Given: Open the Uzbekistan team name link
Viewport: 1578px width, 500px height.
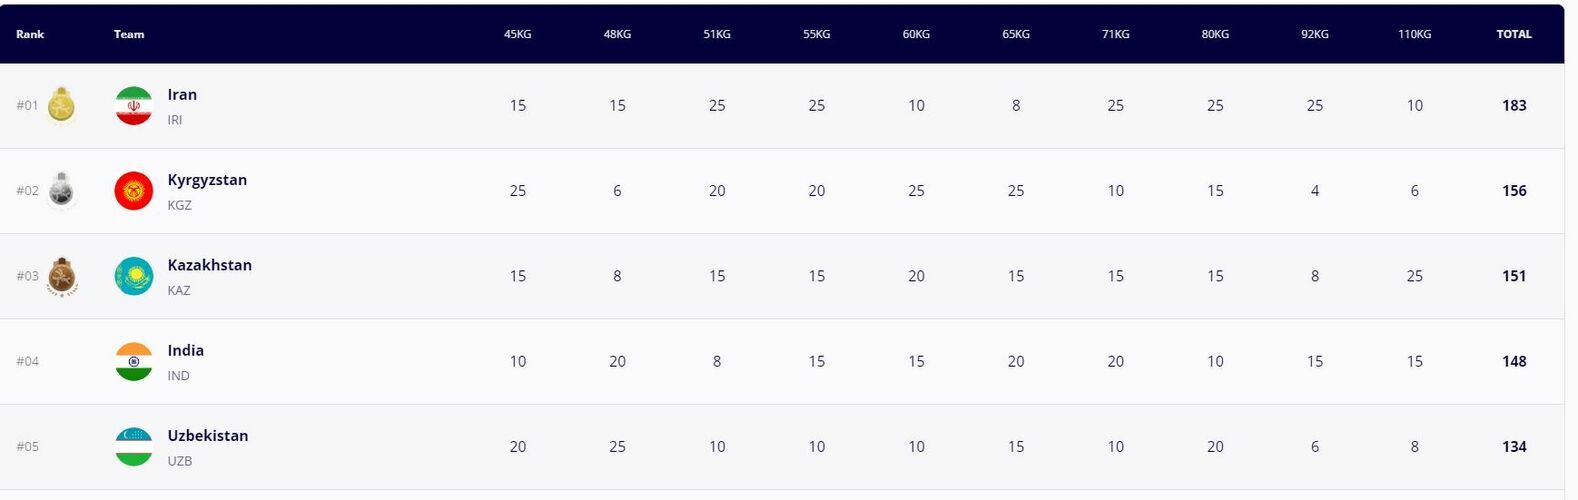Looking at the screenshot, I should (x=207, y=436).
